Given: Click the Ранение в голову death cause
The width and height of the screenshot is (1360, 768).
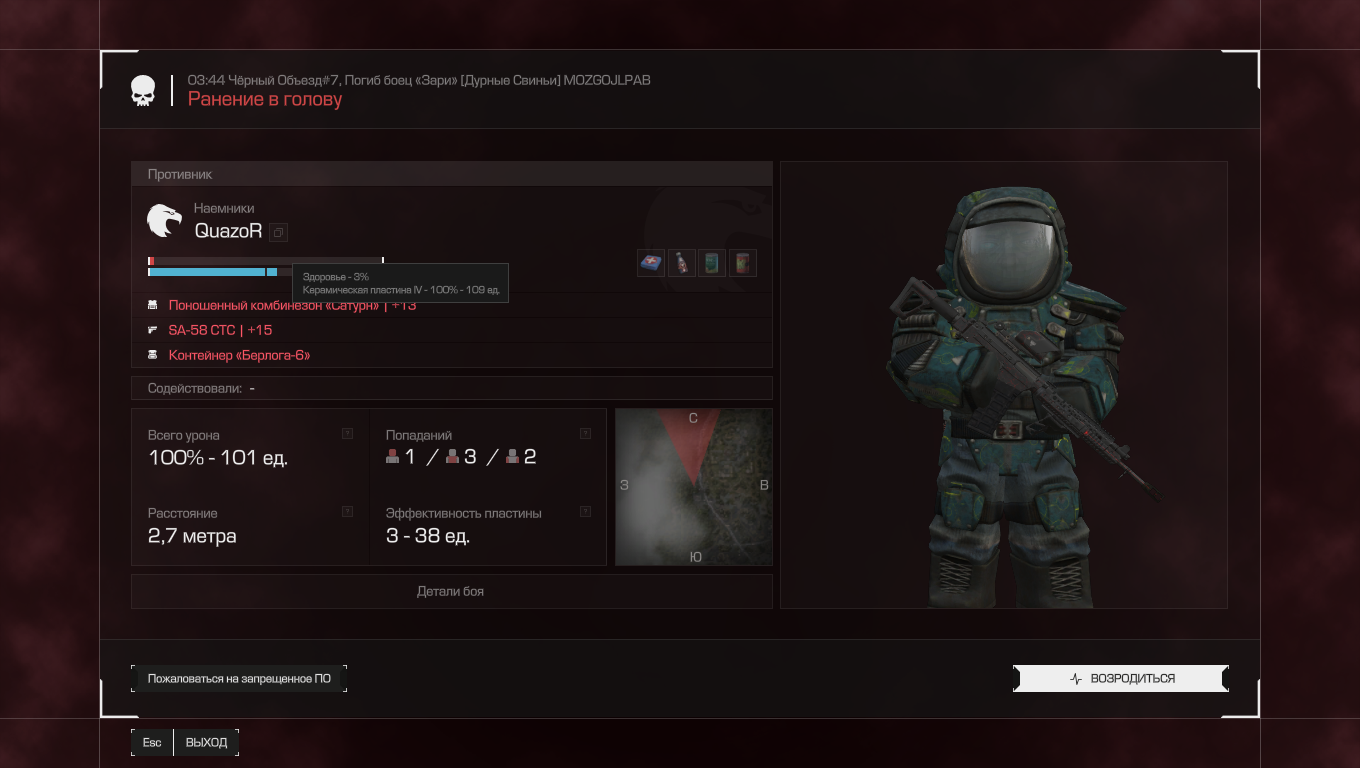Looking at the screenshot, I should pos(265,99).
